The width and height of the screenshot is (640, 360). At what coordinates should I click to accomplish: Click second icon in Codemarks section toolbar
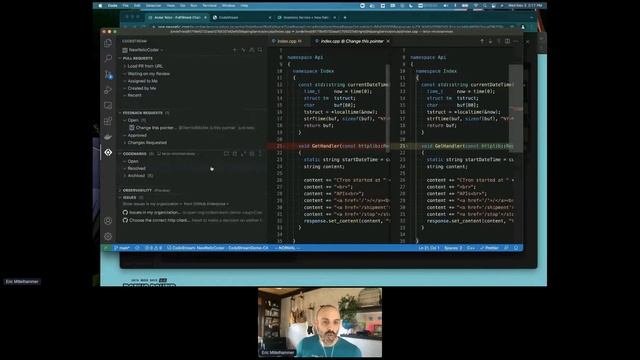235,154
